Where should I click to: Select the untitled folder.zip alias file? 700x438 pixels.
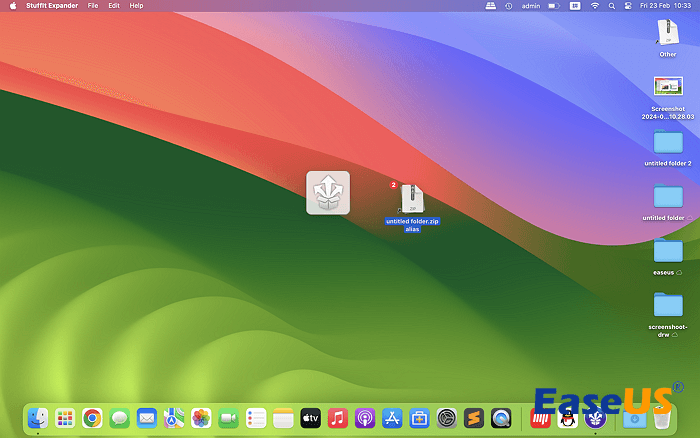413,199
